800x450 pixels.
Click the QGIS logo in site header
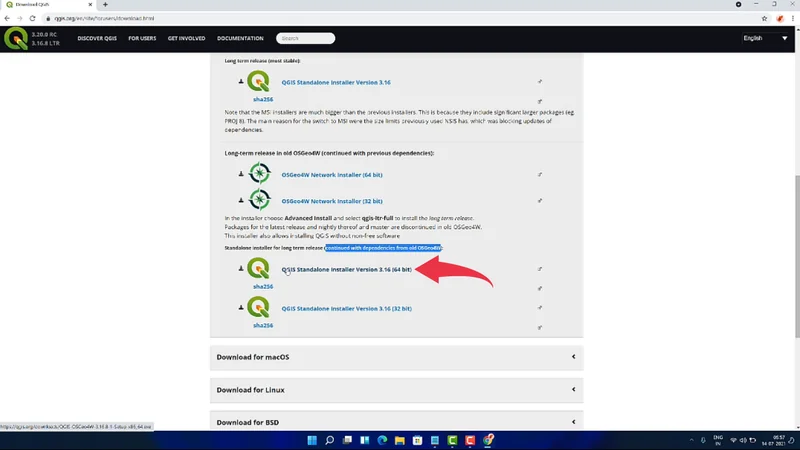point(16,38)
